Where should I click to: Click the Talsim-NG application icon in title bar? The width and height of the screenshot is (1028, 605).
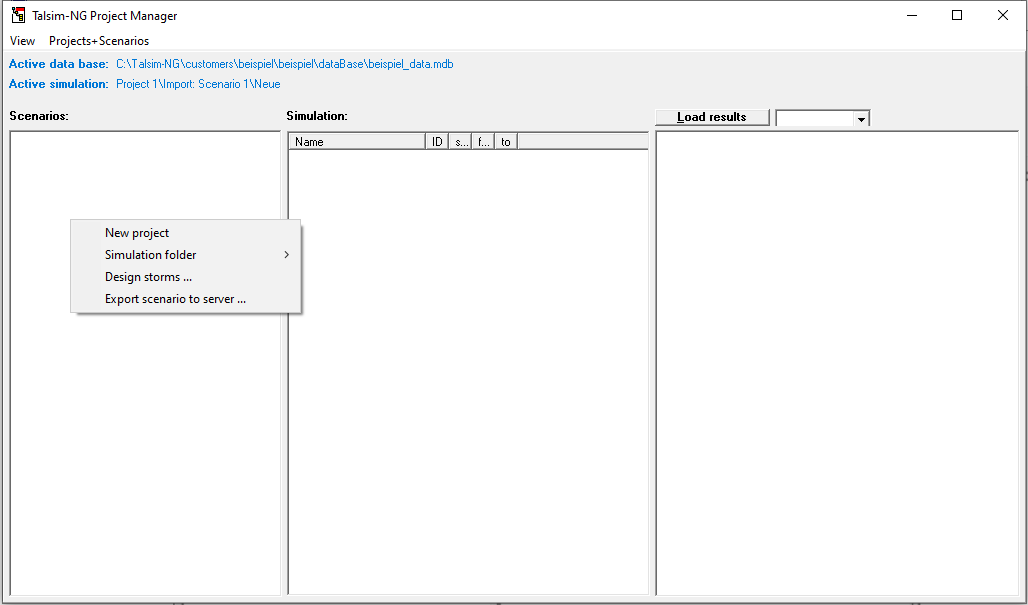coord(18,16)
